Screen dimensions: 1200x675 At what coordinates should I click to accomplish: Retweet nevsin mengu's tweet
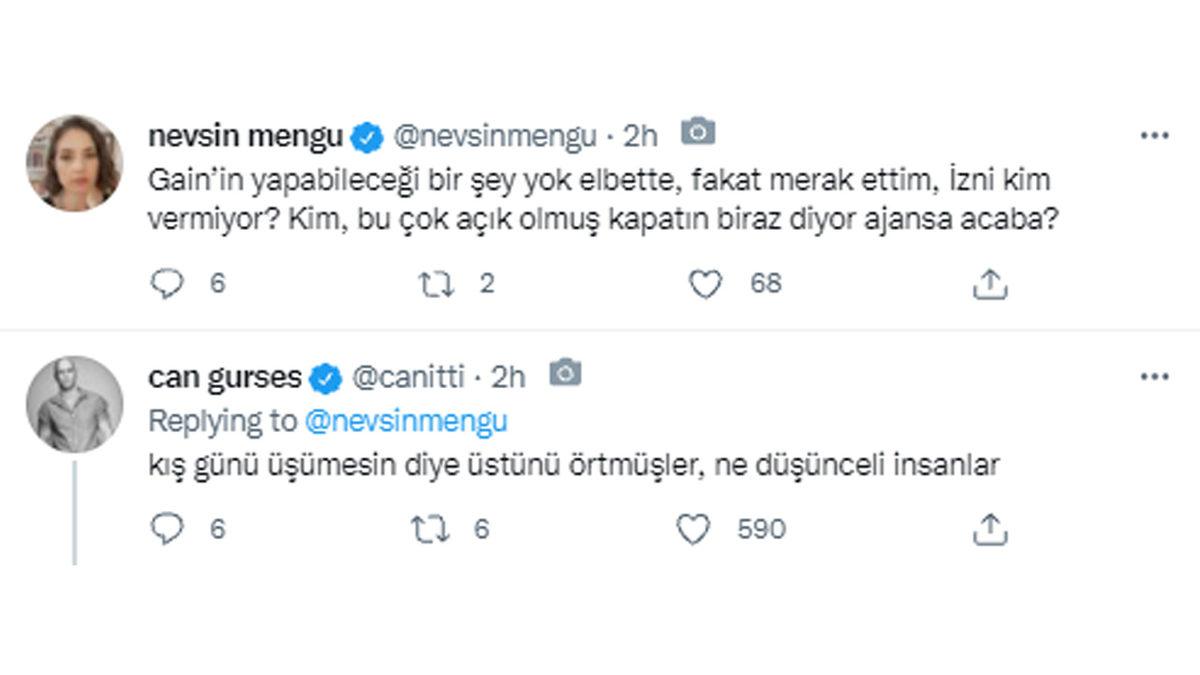437,284
